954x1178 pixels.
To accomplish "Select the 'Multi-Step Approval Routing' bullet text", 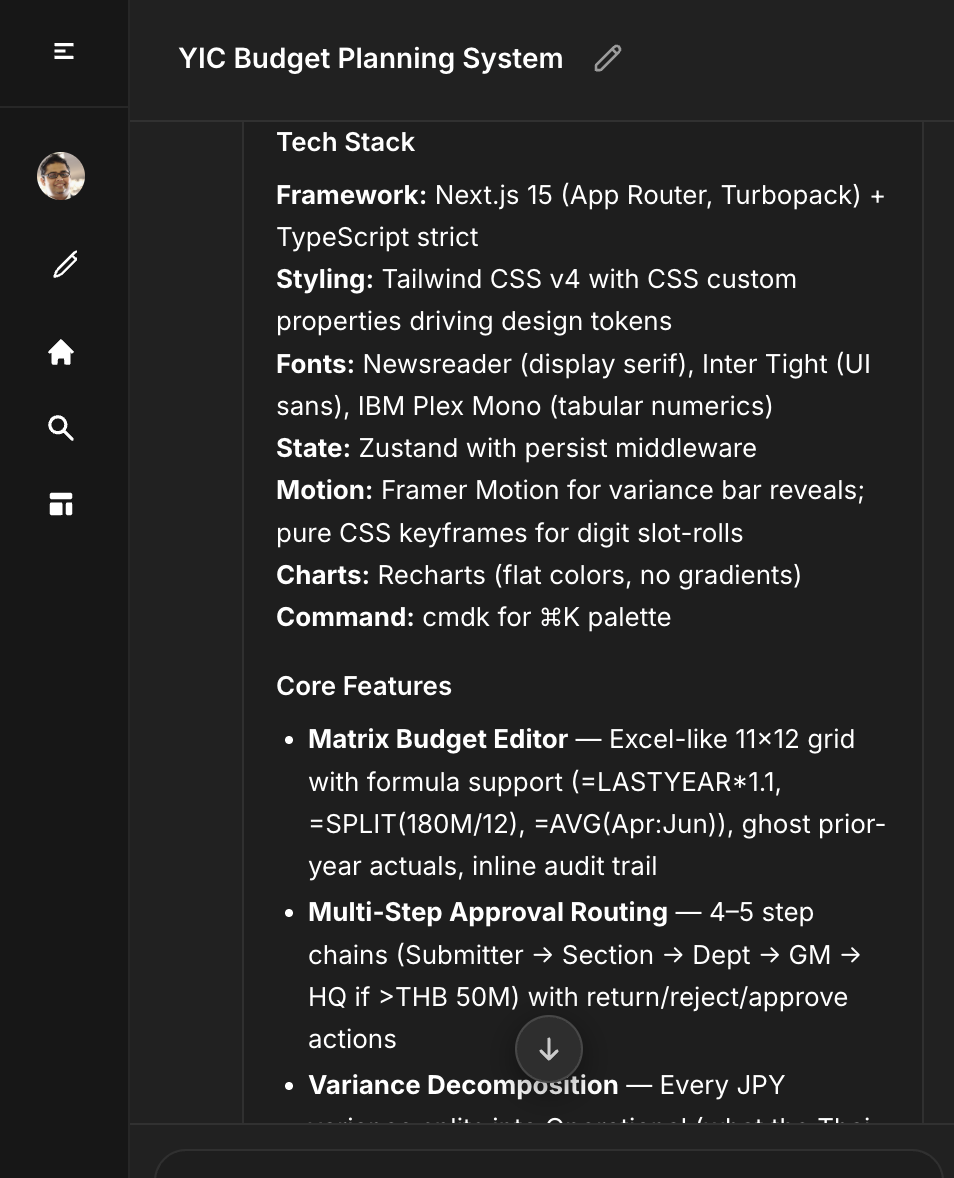I will (487, 911).
